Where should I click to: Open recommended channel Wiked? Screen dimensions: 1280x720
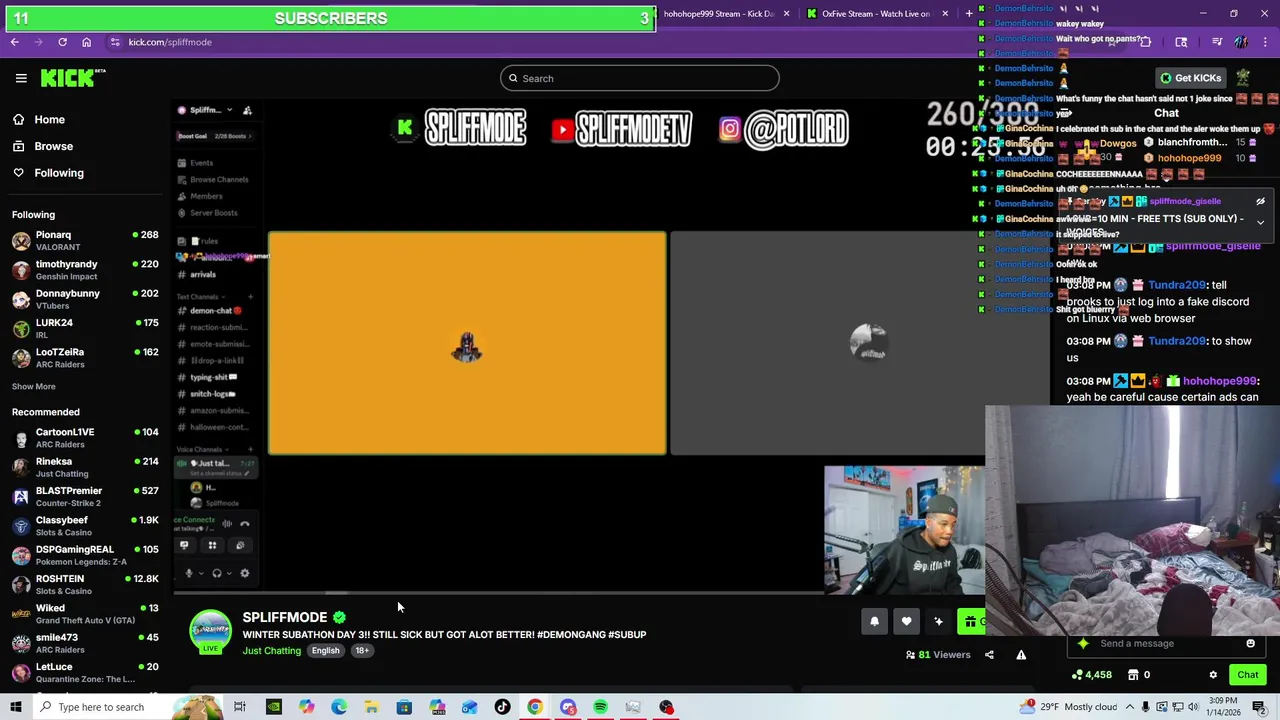tap(85, 614)
